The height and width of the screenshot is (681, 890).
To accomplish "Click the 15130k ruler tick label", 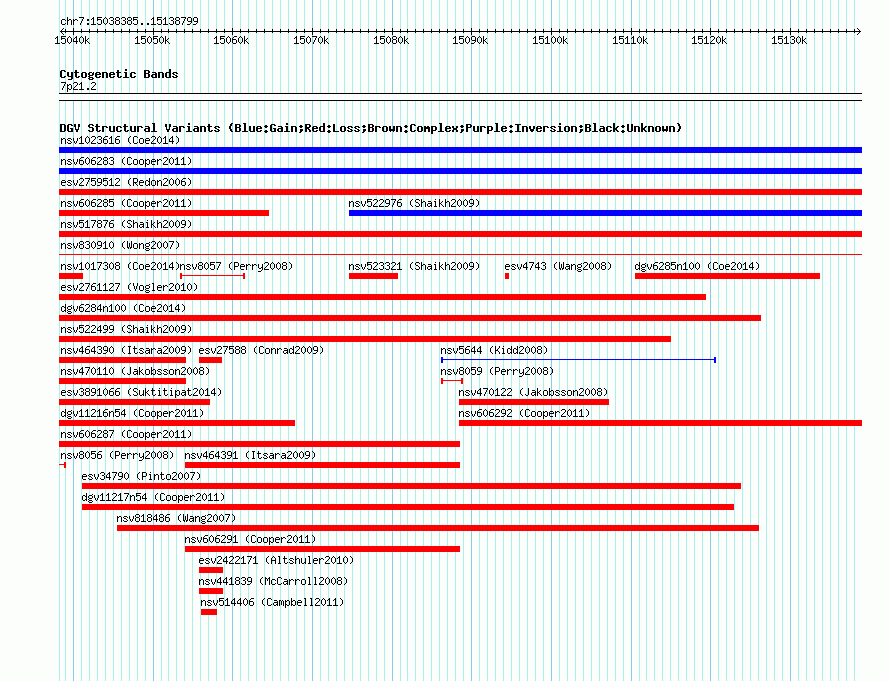I will pos(789,40).
